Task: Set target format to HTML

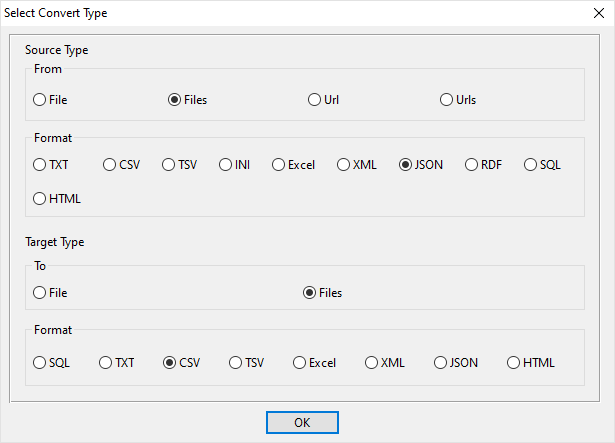Action: point(513,363)
